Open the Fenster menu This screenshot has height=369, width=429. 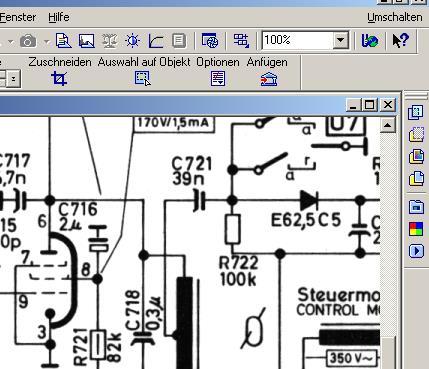pyautogui.click(x=18, y=17)
